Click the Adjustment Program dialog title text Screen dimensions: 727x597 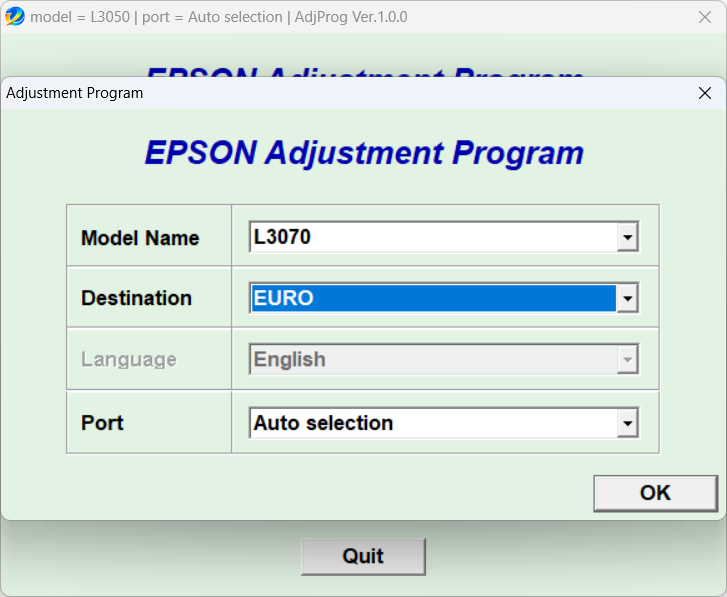[75, 93]
